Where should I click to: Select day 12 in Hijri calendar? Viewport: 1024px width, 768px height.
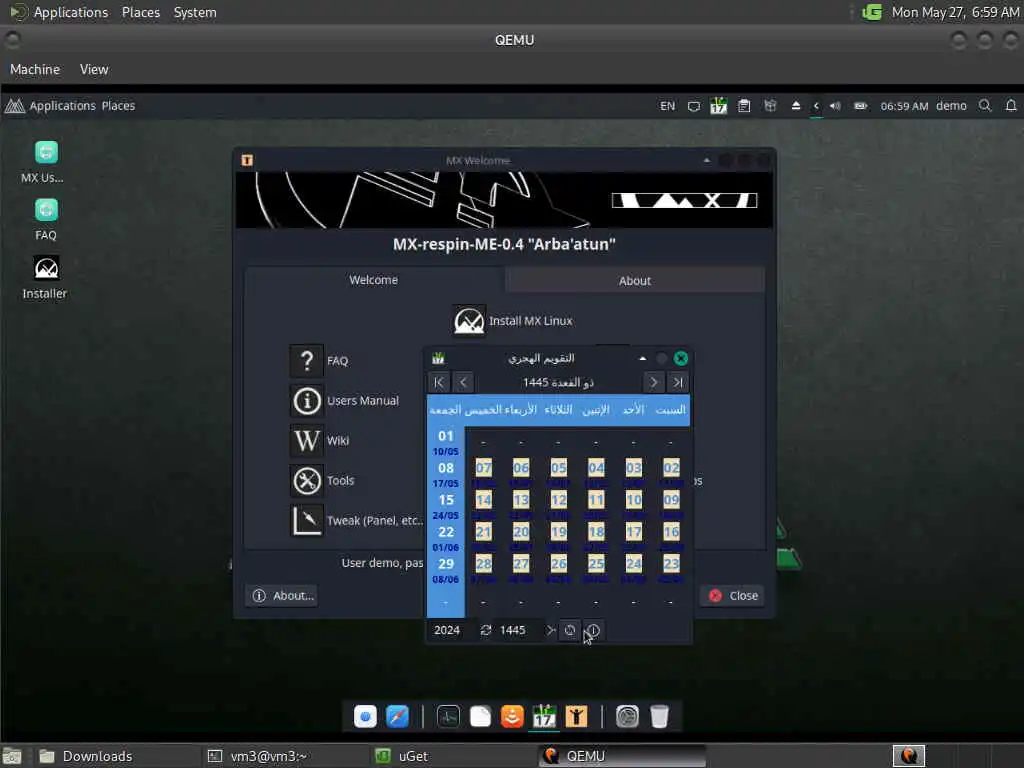point(558,500)
